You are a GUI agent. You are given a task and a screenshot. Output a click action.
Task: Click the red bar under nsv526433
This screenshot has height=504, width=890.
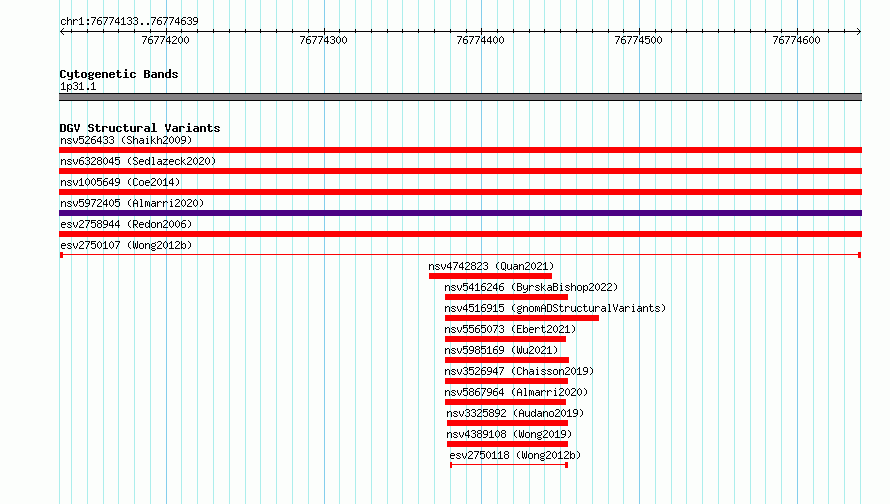click(x=460, y=150)
